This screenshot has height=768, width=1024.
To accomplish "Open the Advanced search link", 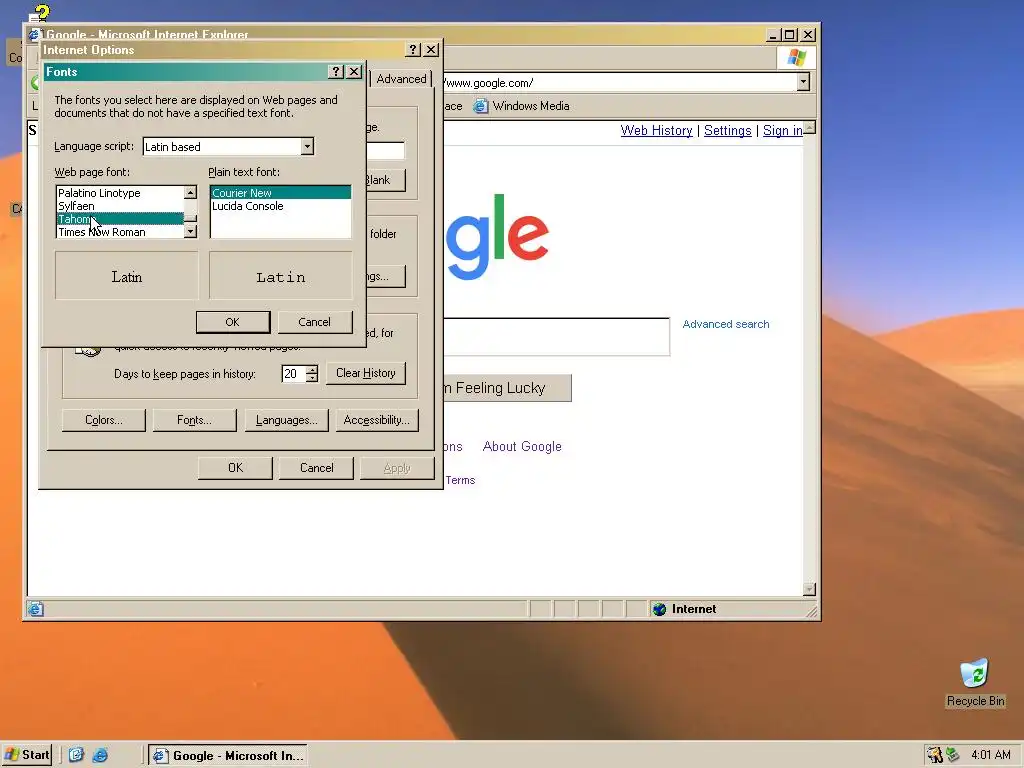I will (x=726, y=324).
